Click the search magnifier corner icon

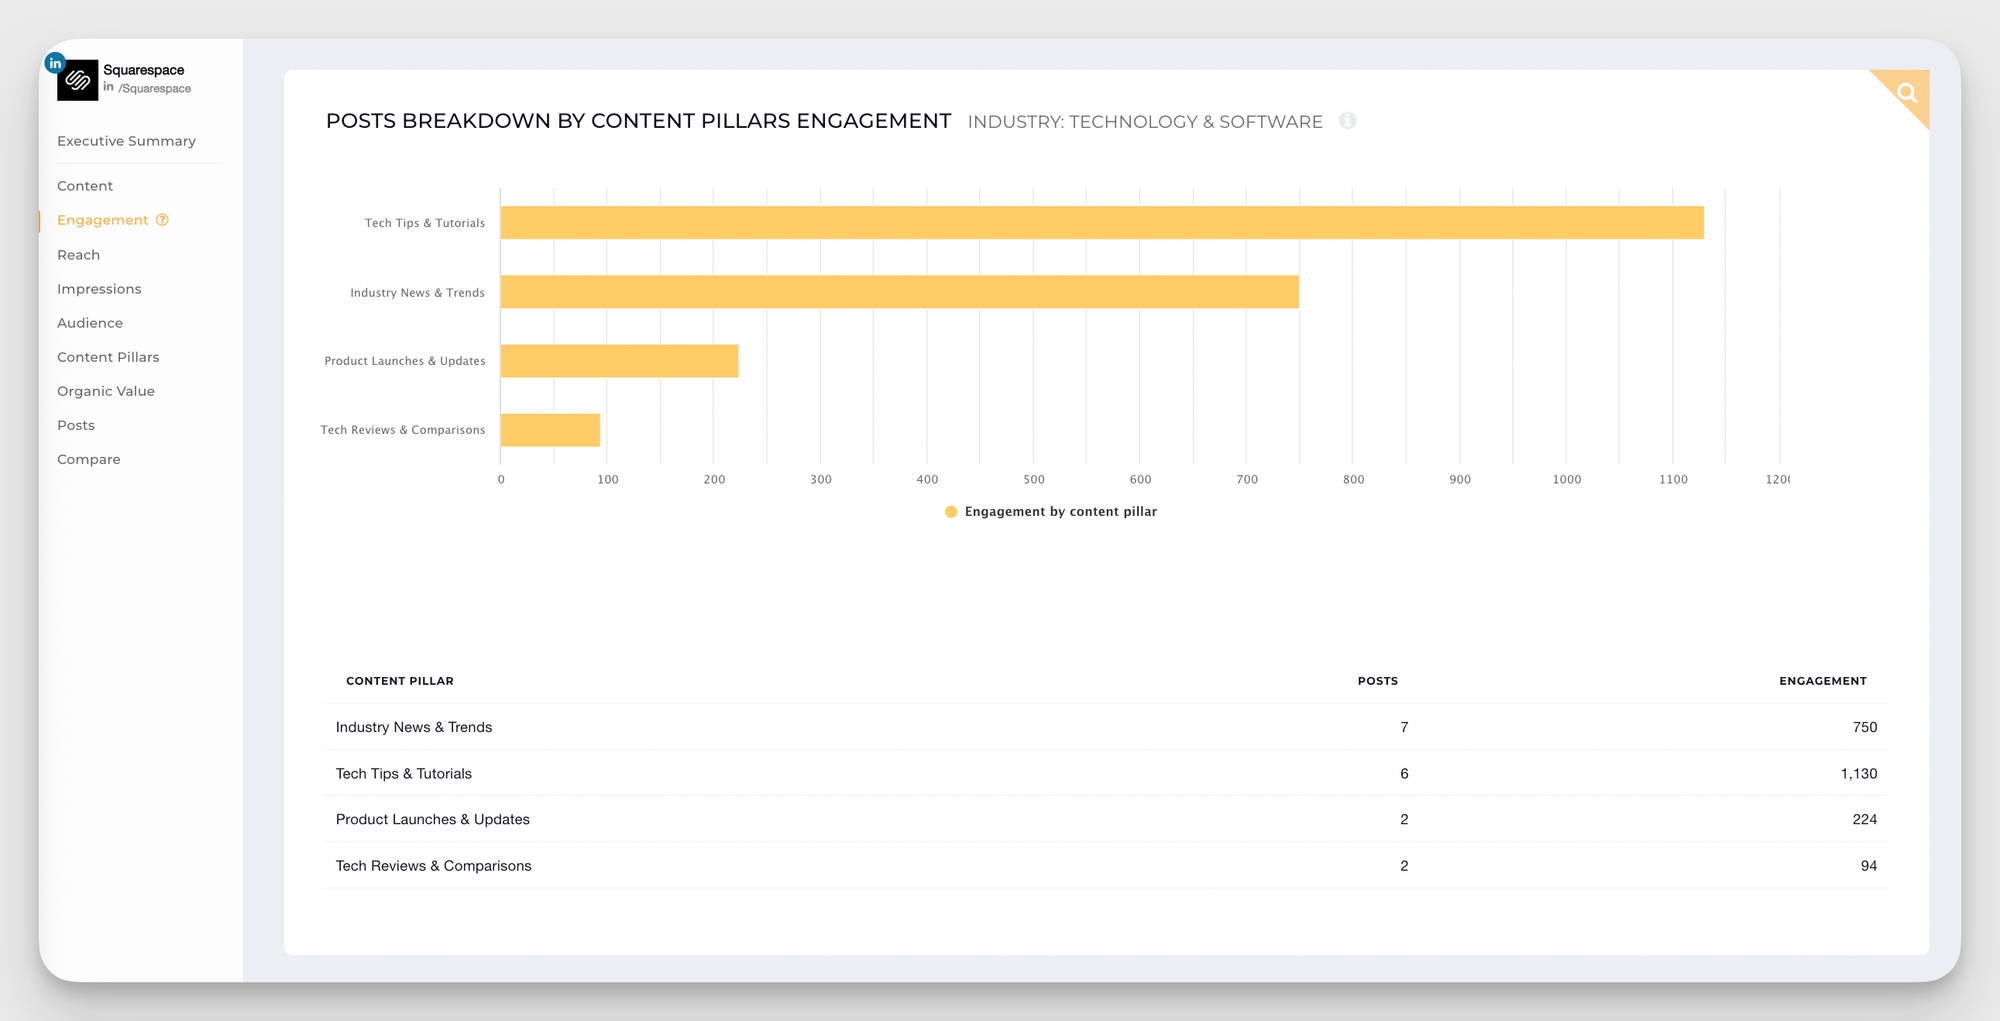click(x=1907, y=93)
